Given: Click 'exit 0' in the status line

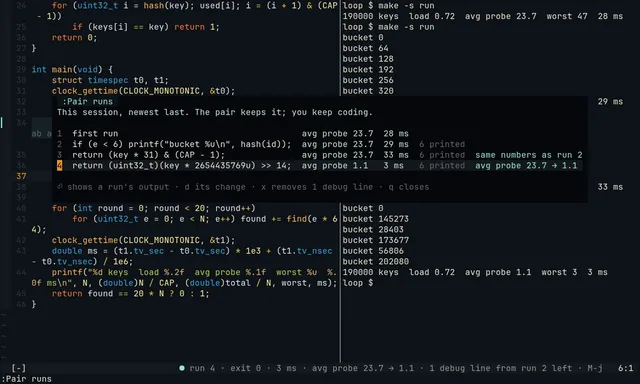Looking at the screenshot, I should 245,368.
